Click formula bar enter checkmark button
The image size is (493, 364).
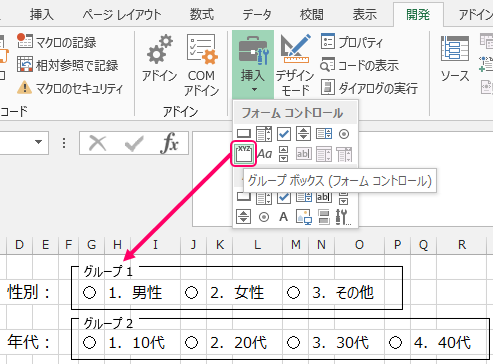(134, 143)
